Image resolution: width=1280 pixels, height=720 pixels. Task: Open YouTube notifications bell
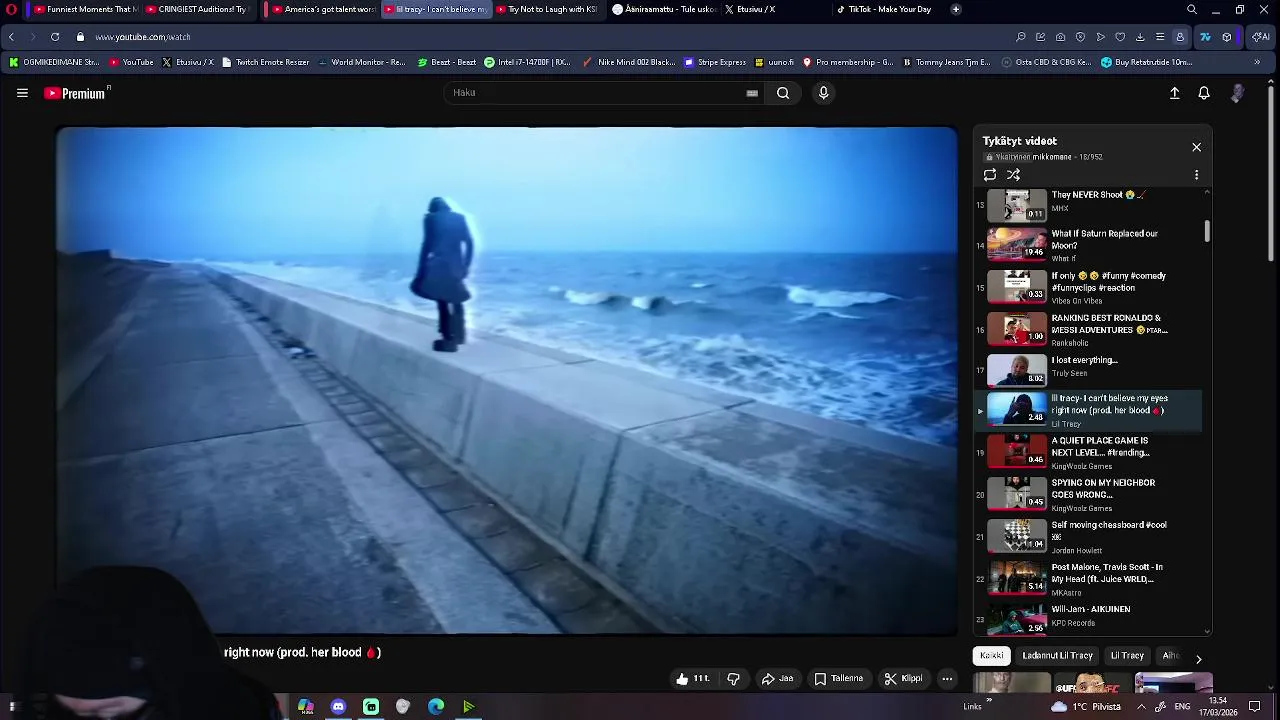[1204, 93]
